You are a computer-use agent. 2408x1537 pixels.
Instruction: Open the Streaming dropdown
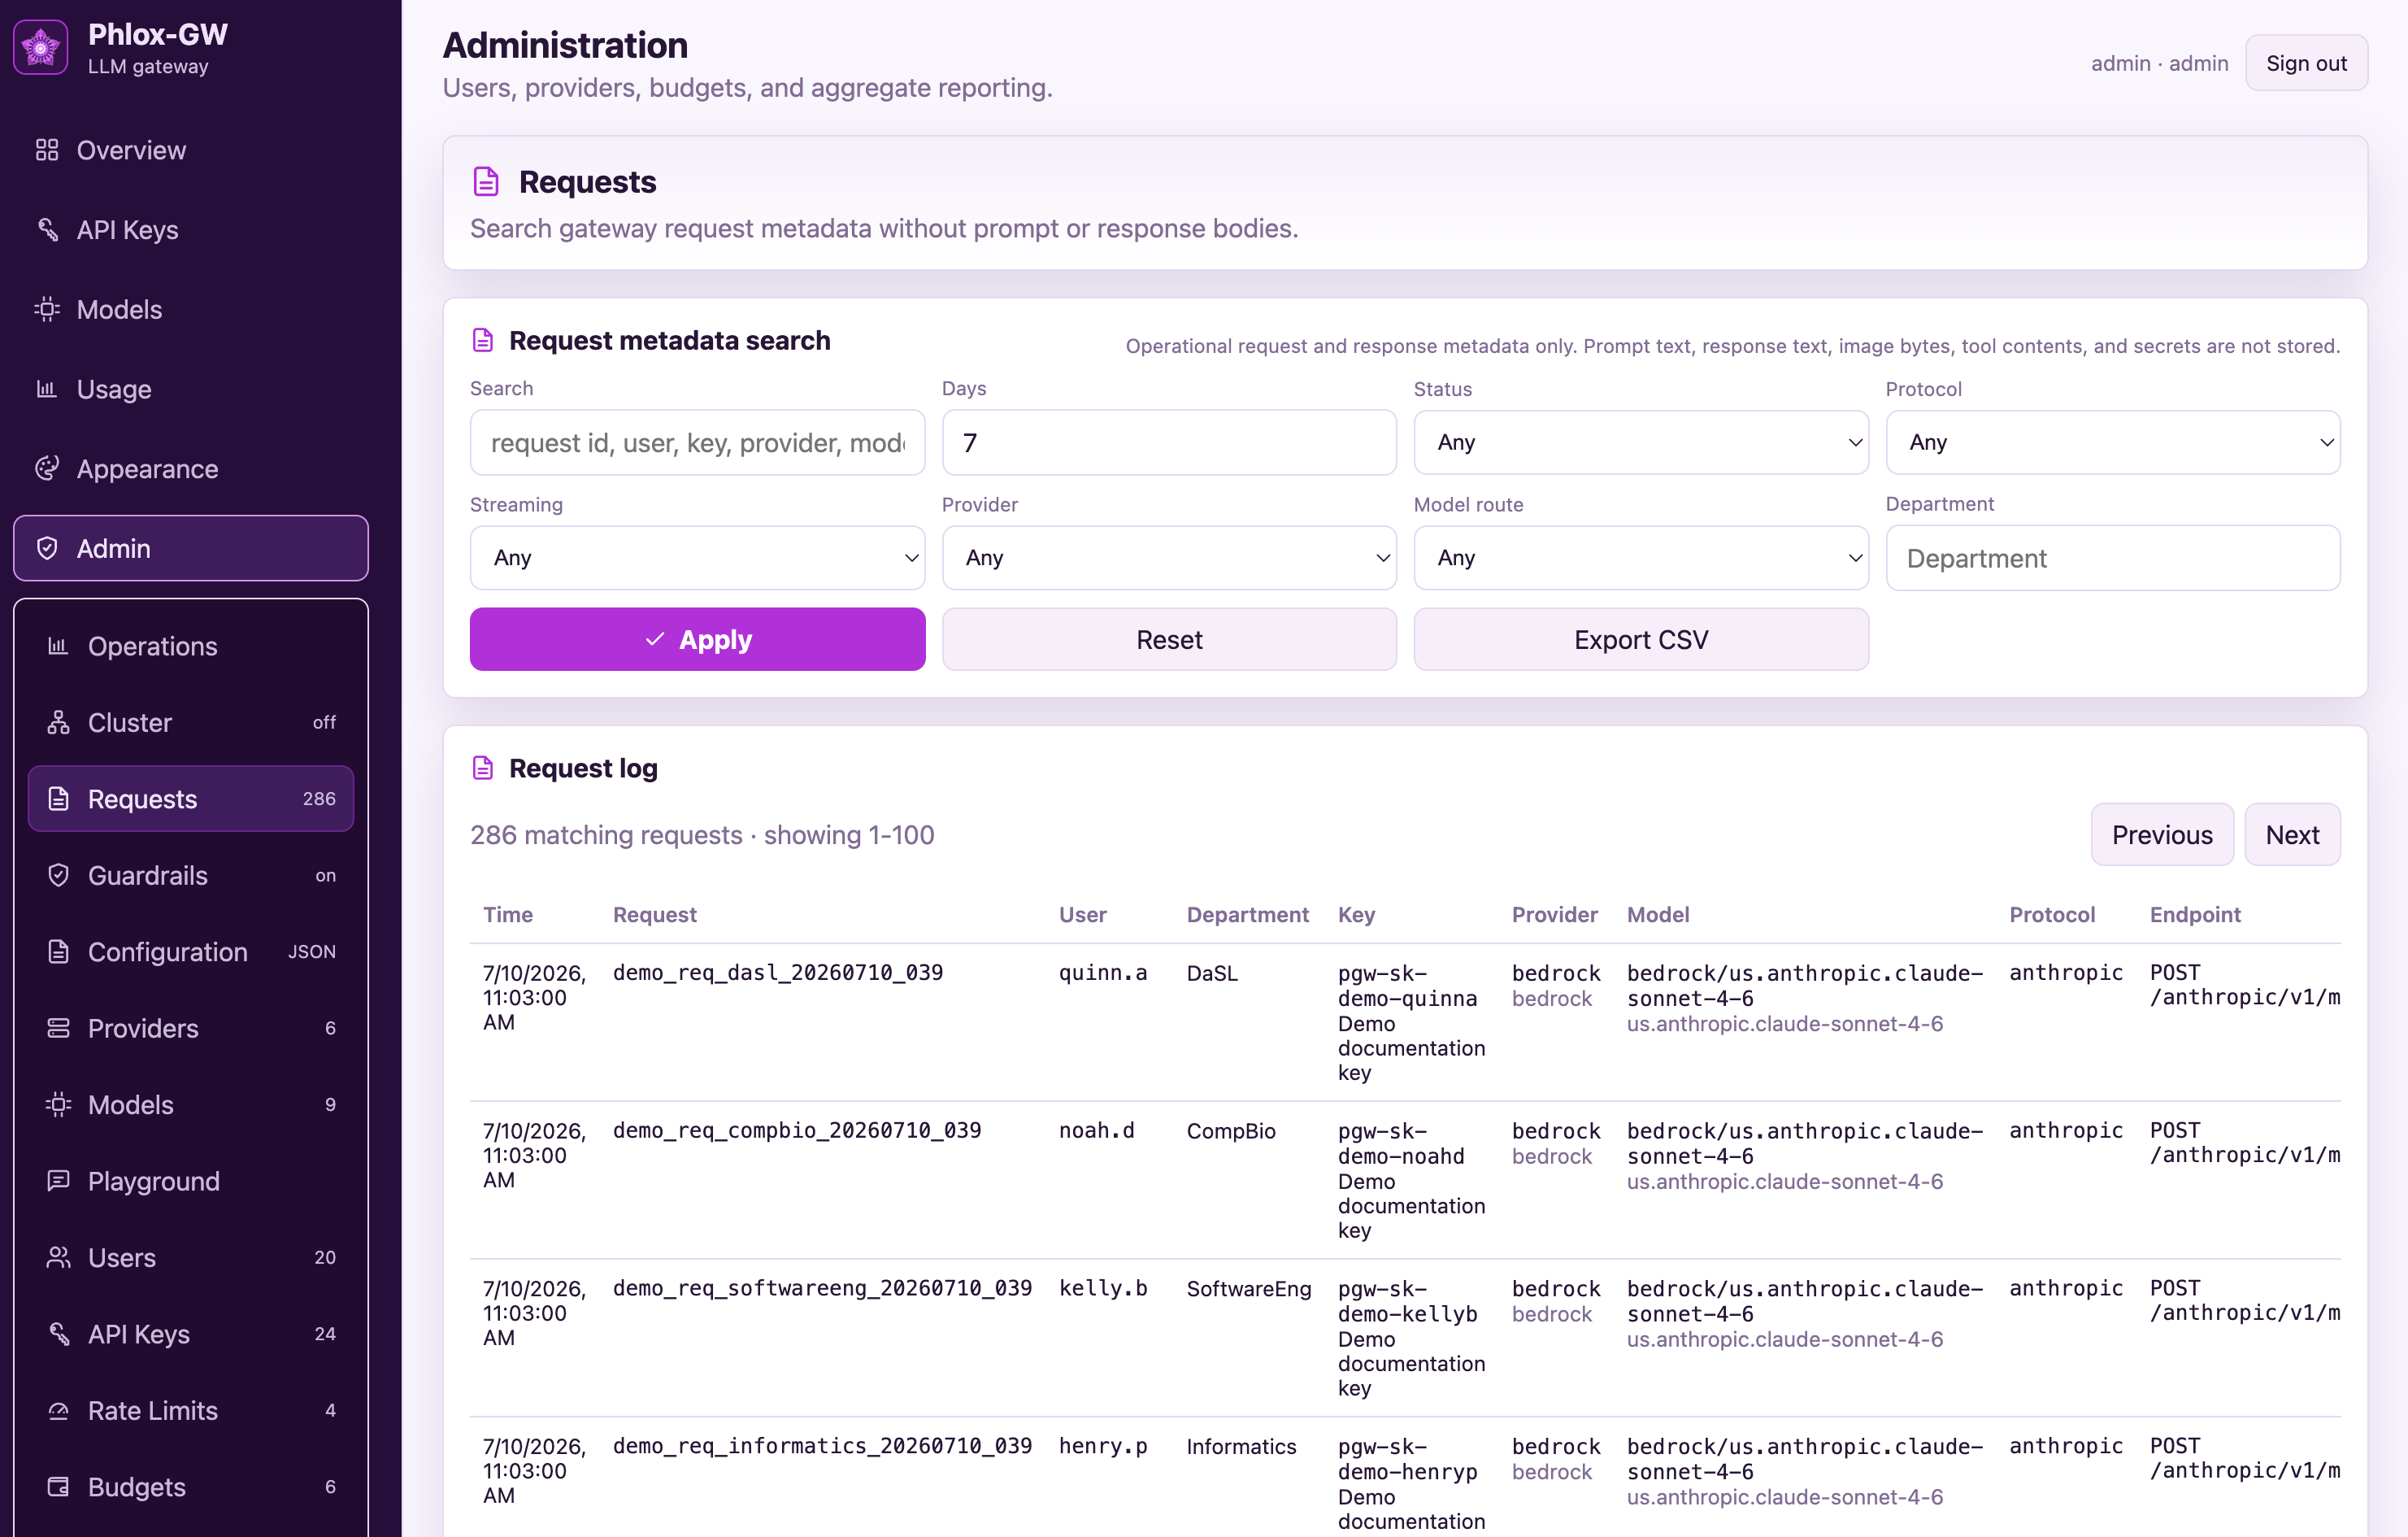click(x=697, y=558)
